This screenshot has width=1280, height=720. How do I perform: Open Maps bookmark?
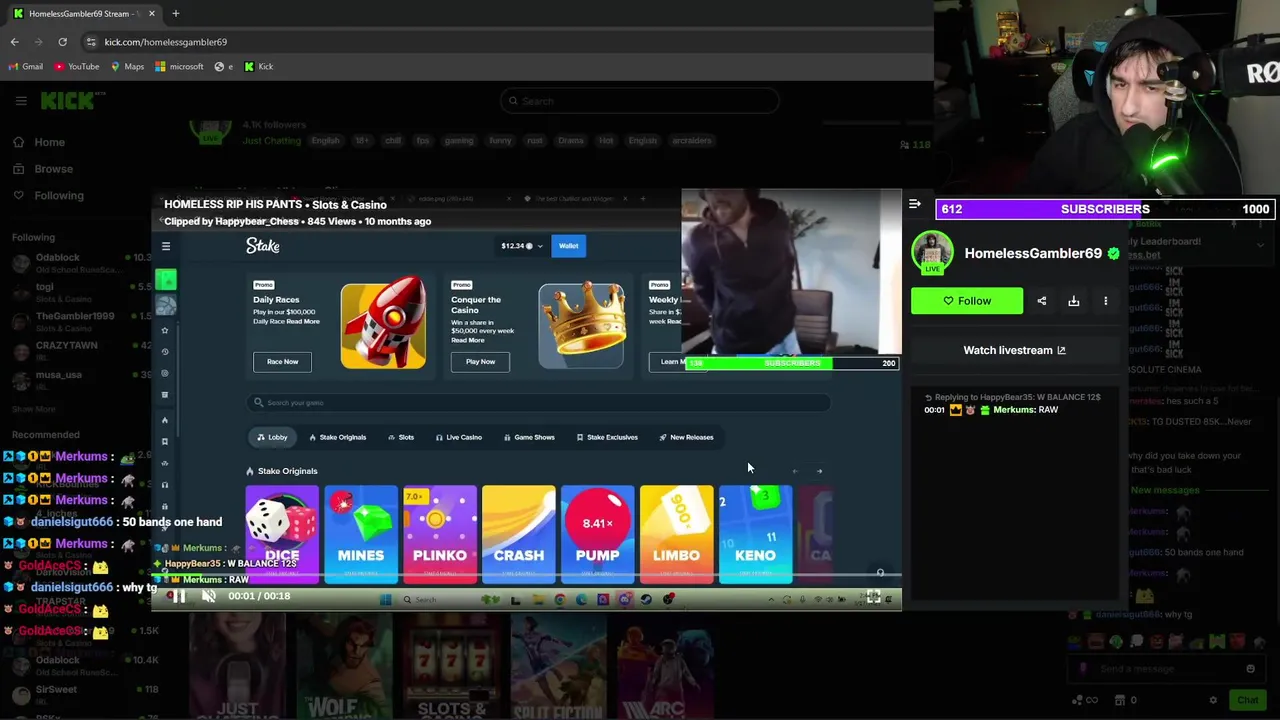(127, 67)
